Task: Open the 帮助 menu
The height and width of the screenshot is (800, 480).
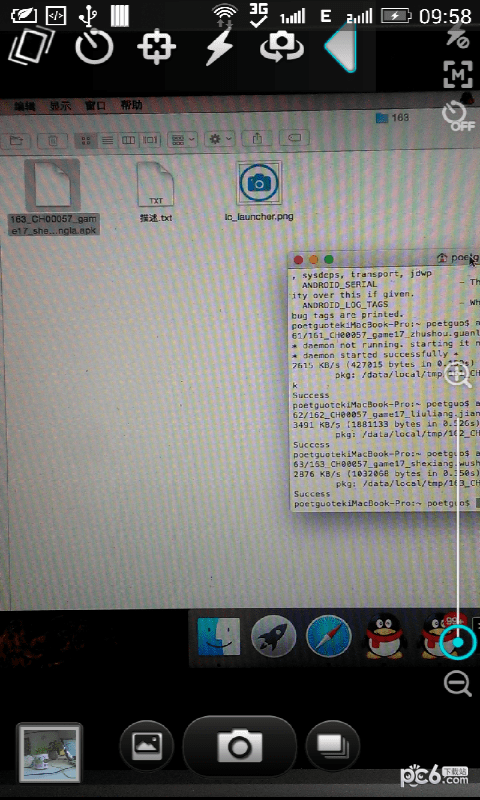Action: 131,106
